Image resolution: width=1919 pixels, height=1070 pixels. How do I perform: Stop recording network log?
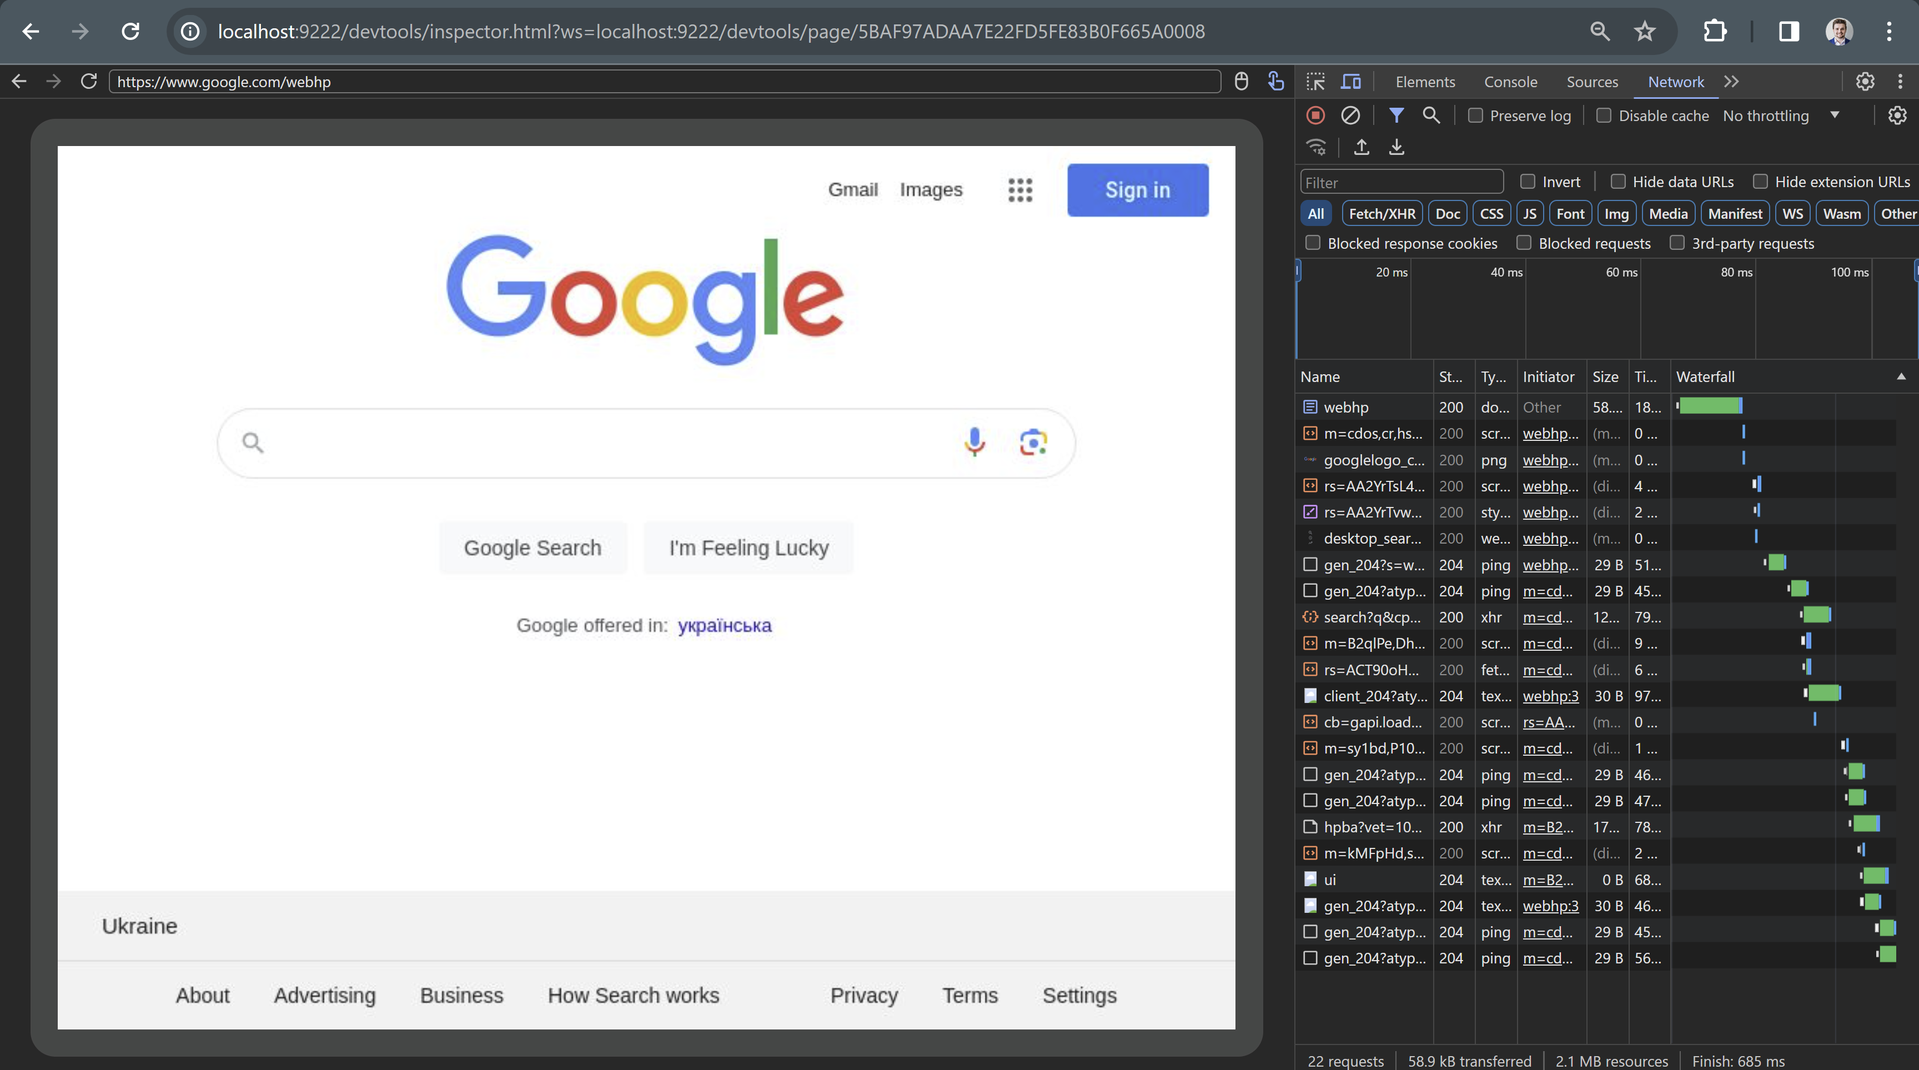tap(1316, 116)
